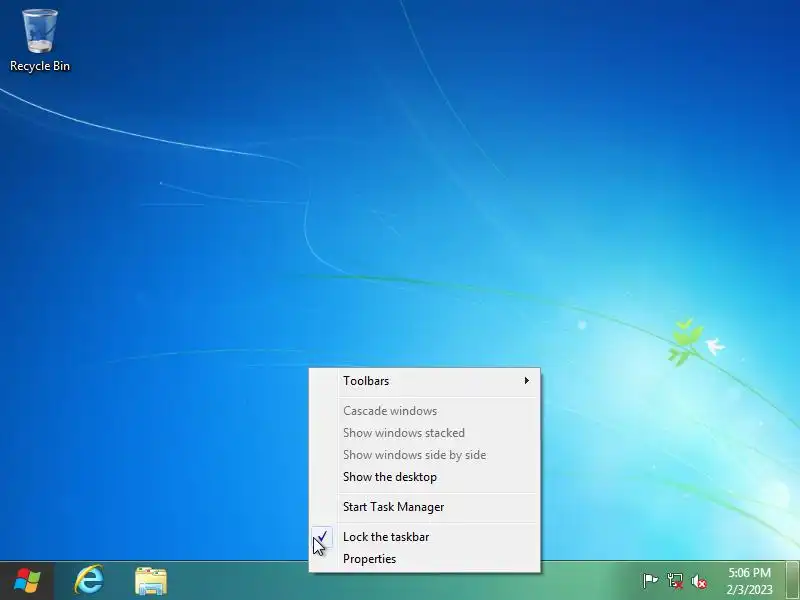Open Windows Explorer from the taskbar
Viewport: 800px width, 600px height.
151,581
